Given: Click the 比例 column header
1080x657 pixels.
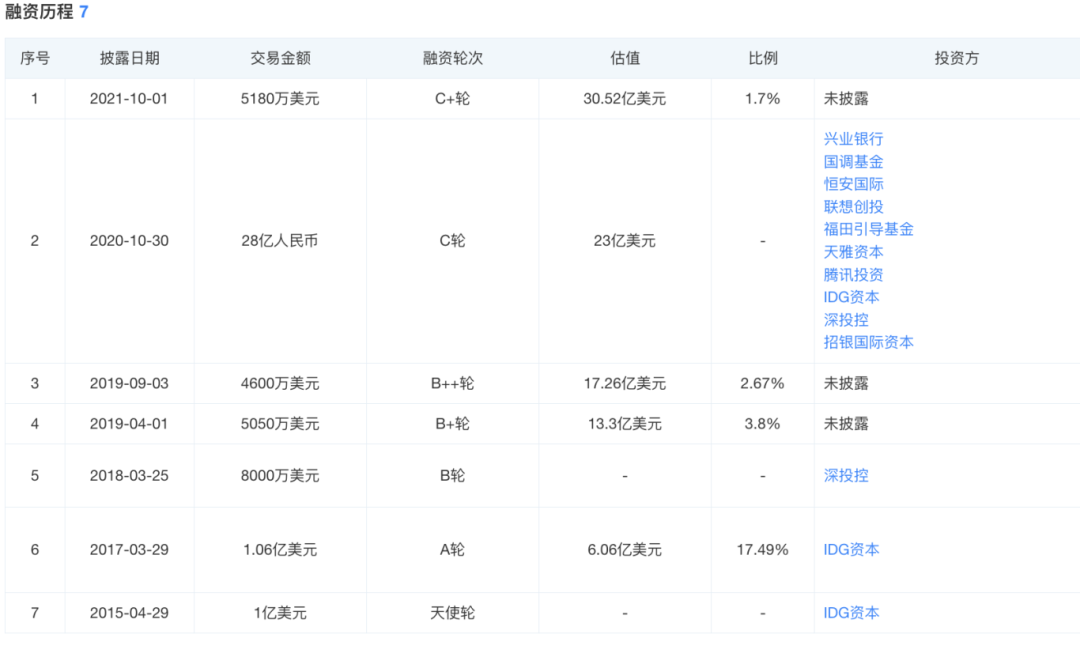Looking at the screenshot, I should point(762,58).
